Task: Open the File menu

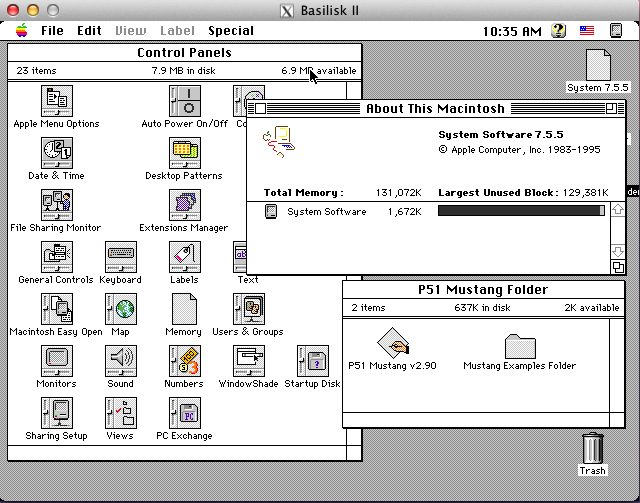Action: click(52, 31)
